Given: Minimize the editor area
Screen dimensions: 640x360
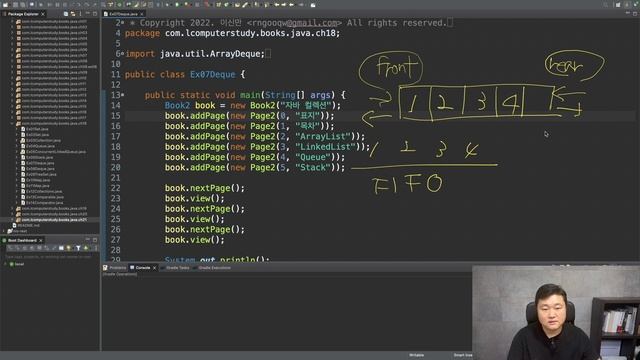Looking at the screenshot, I should (x=627, y=13).
